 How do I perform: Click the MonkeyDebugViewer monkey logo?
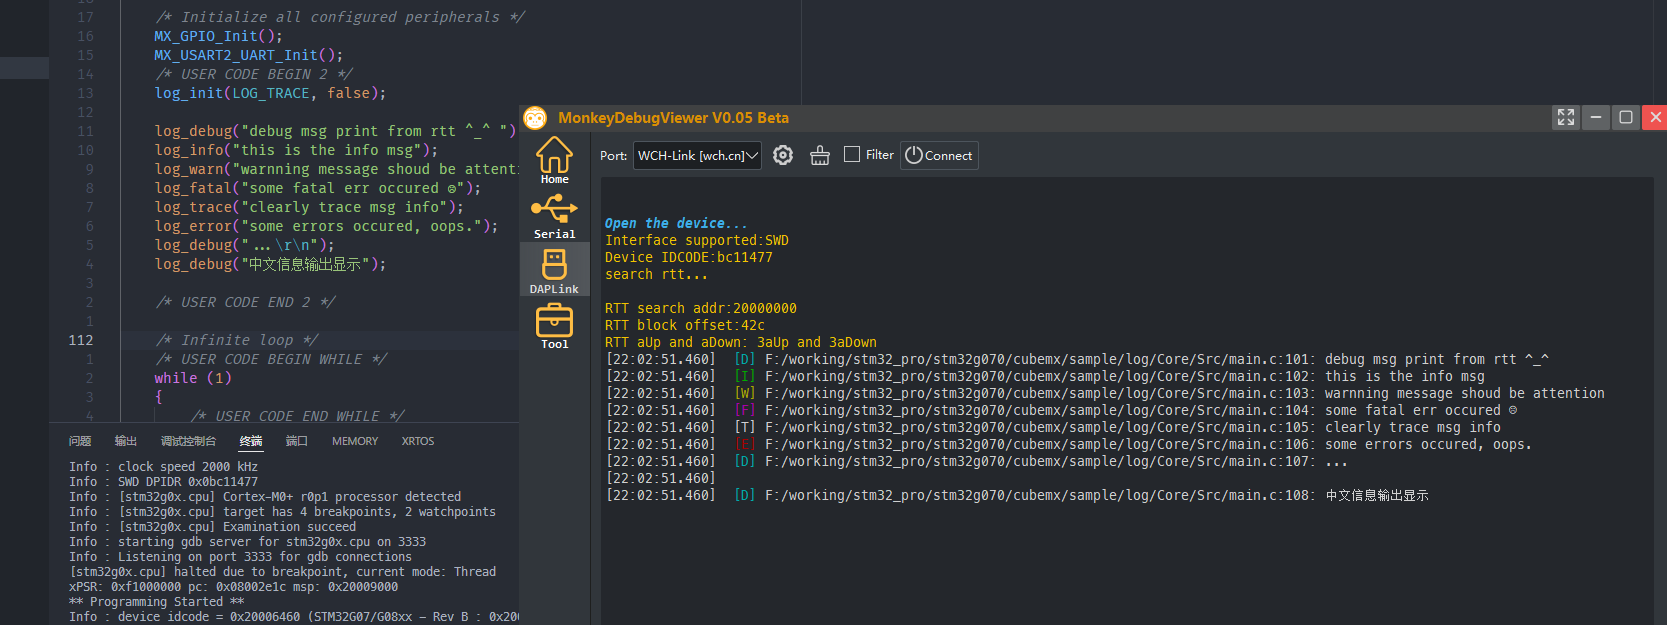[x=535, y=118]
